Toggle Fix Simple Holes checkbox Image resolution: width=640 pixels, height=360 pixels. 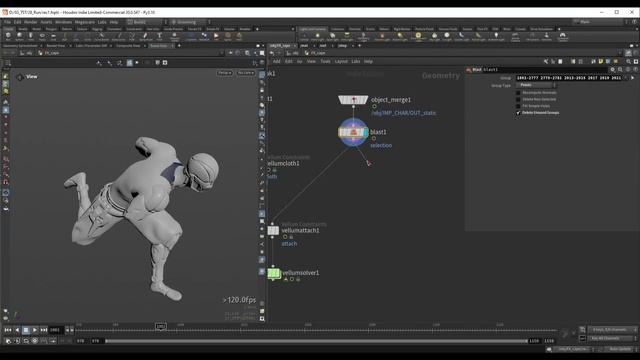click(x=518, y=106)
